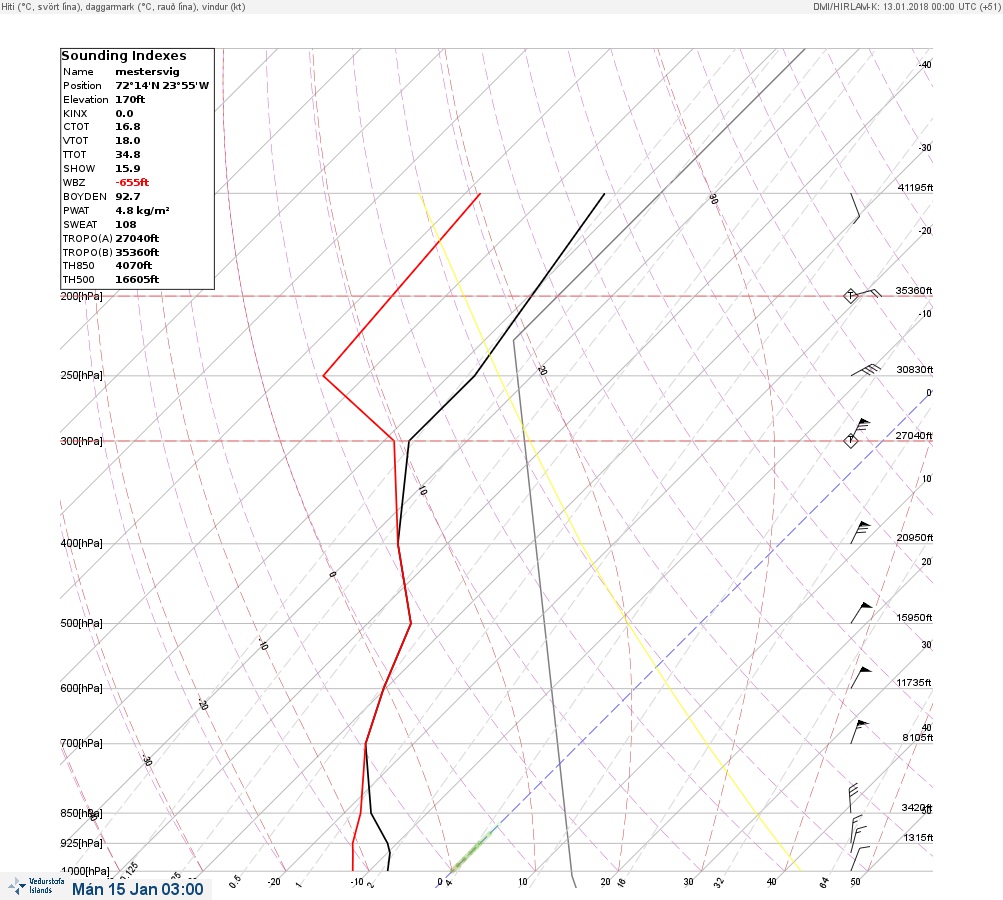
Task: Click the station name 'mestersvig'
Action: pyautogui.click(x=147, y=72)
